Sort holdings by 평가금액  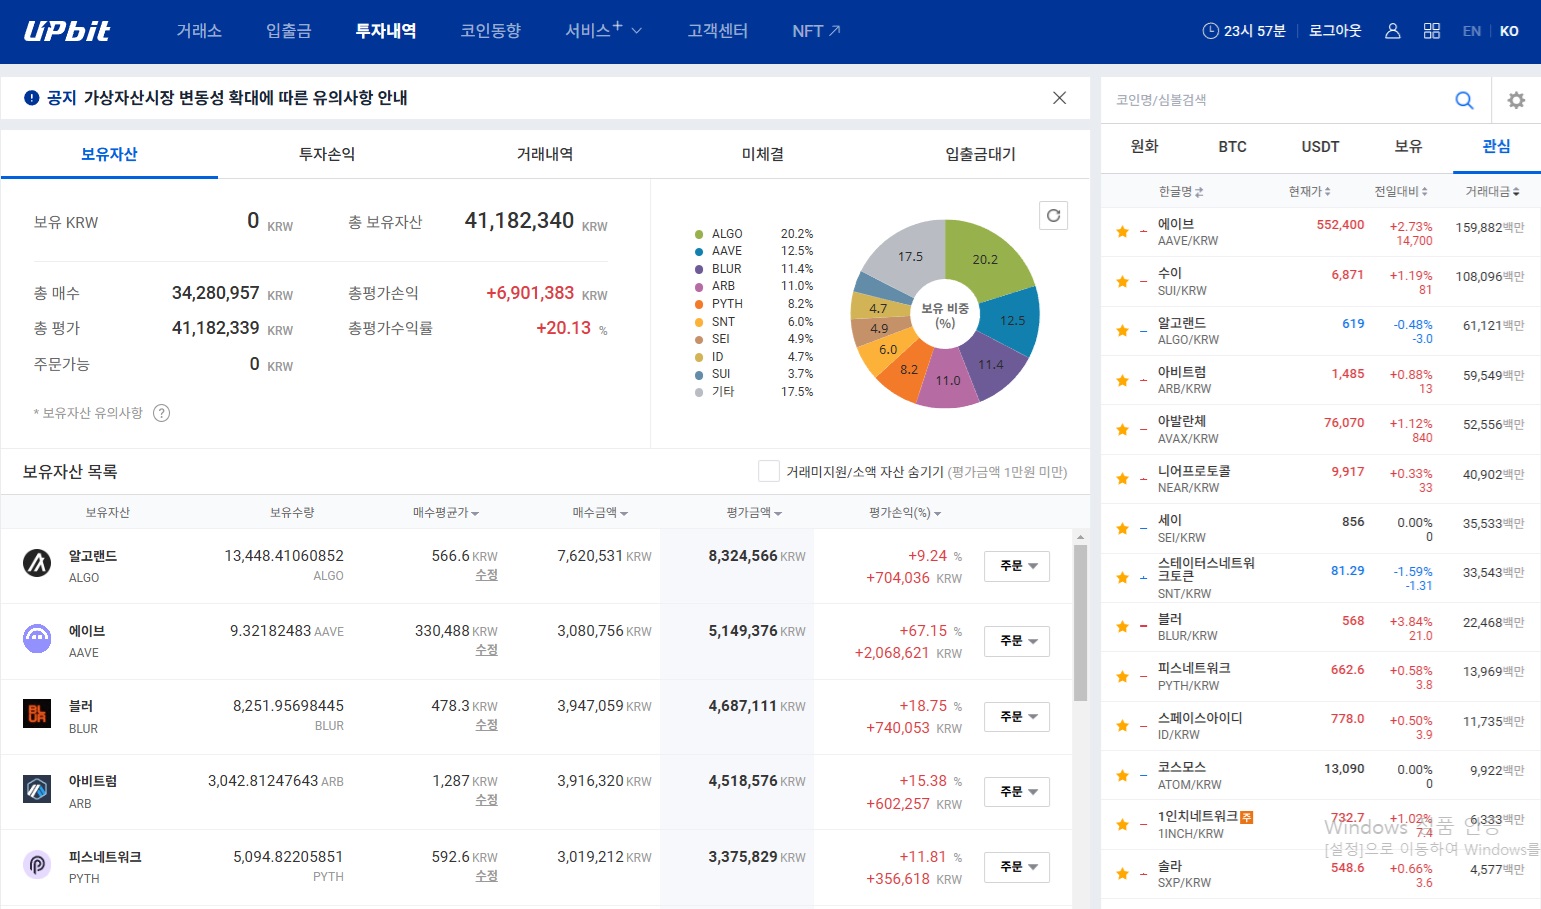click(754, 512)
